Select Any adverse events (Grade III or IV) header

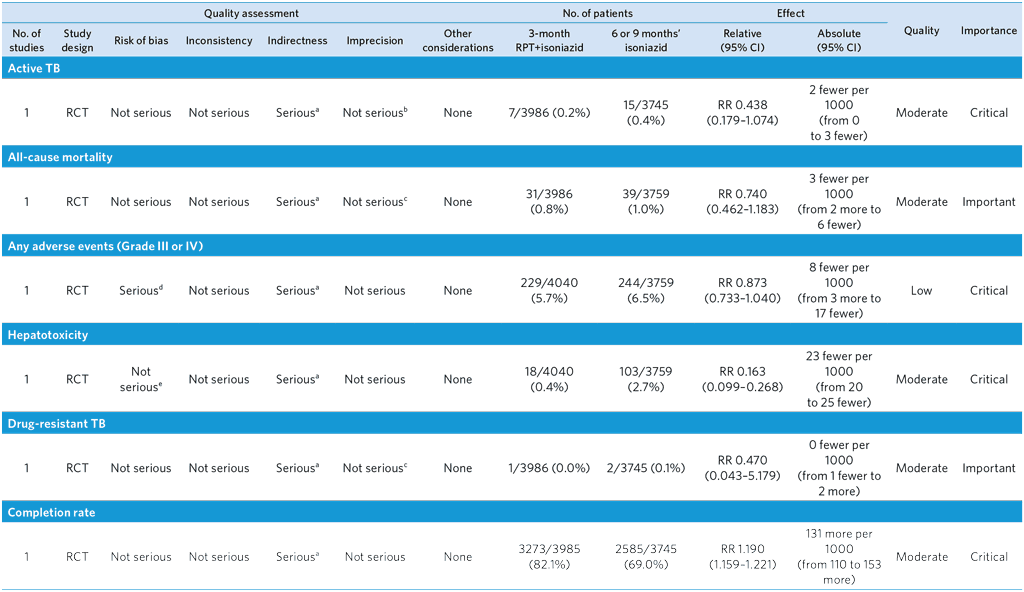(x=105, y=246)
